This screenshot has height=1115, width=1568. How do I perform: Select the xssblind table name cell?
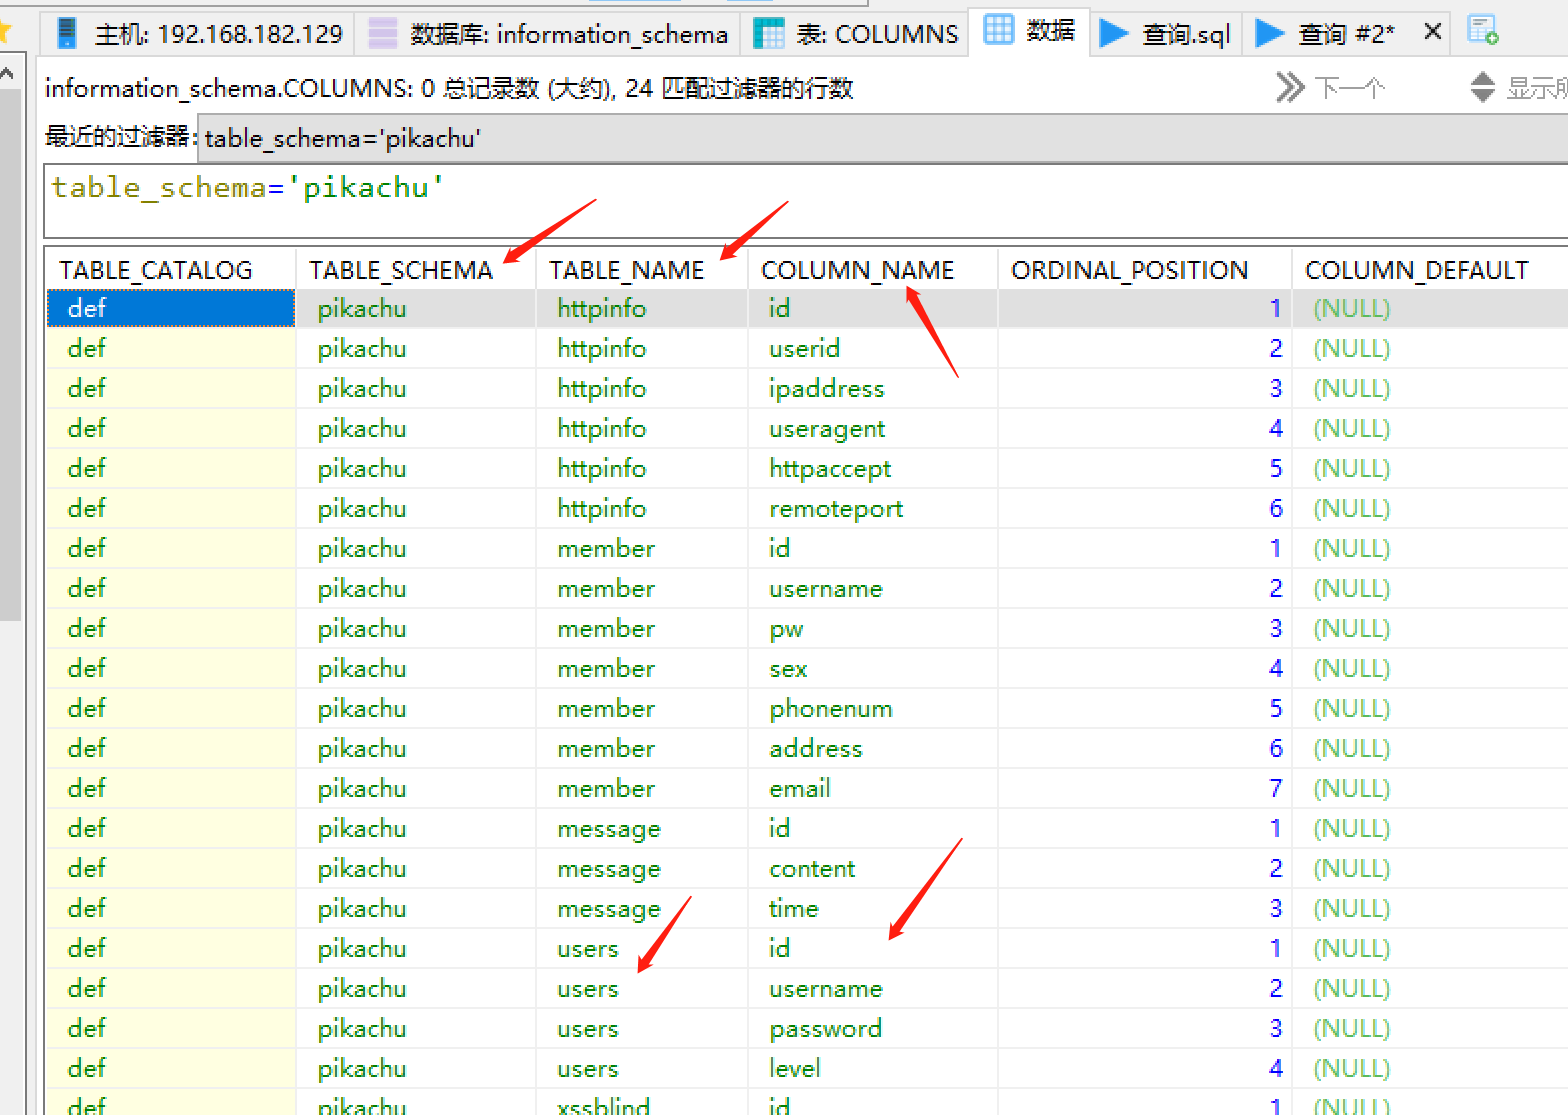click(641, 1103)
